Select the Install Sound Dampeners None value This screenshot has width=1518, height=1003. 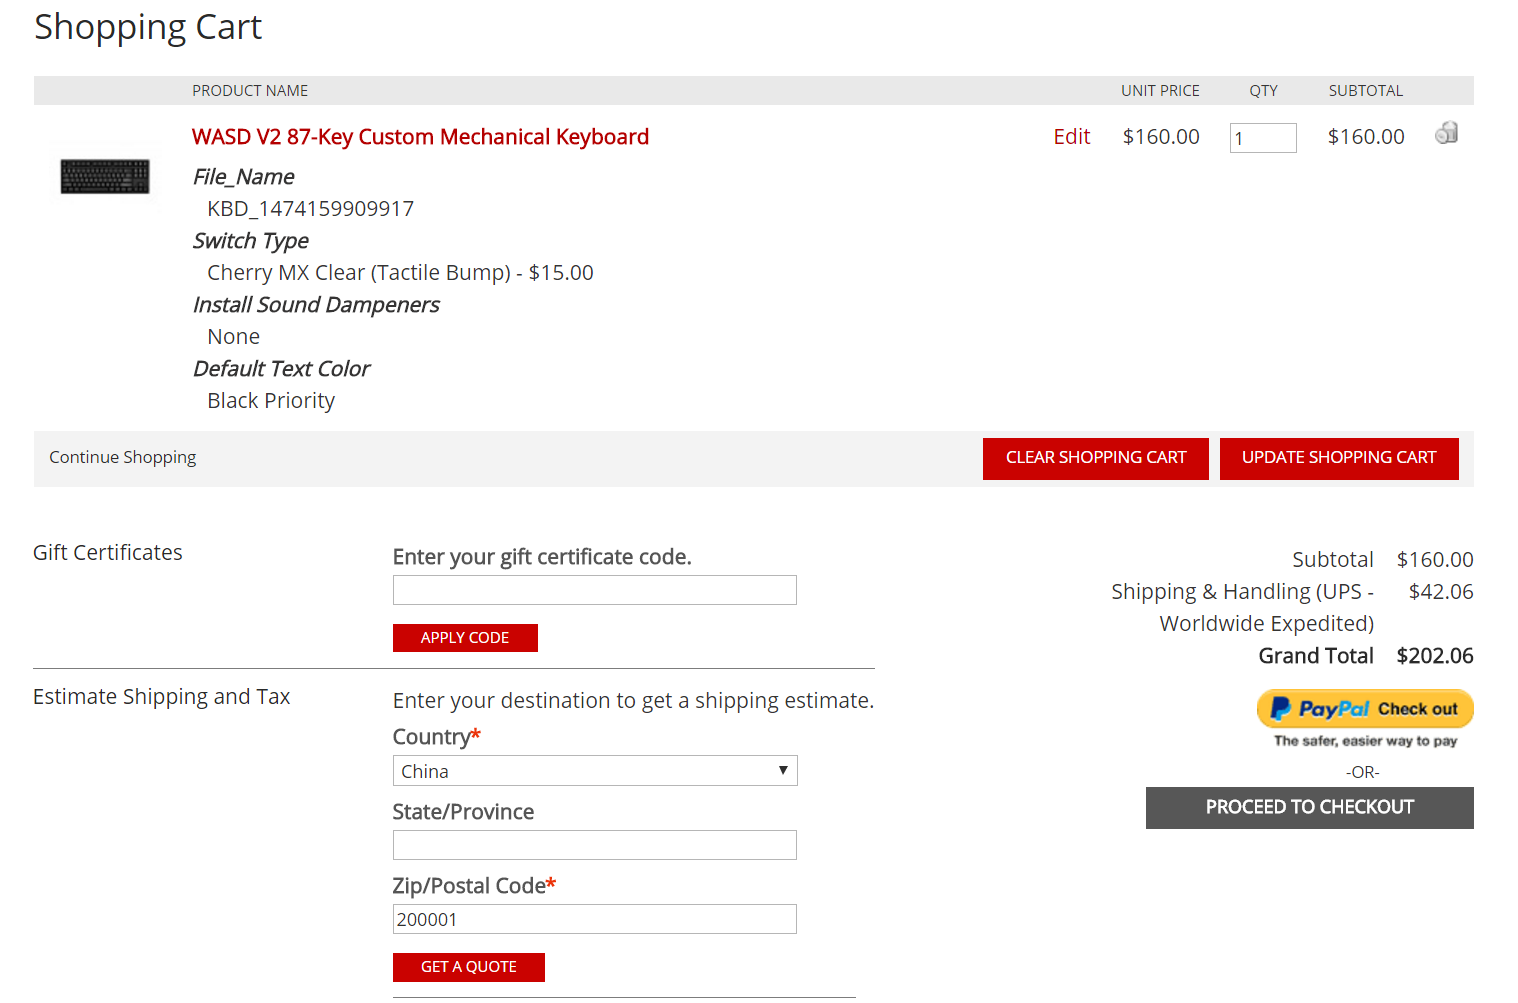234,337
